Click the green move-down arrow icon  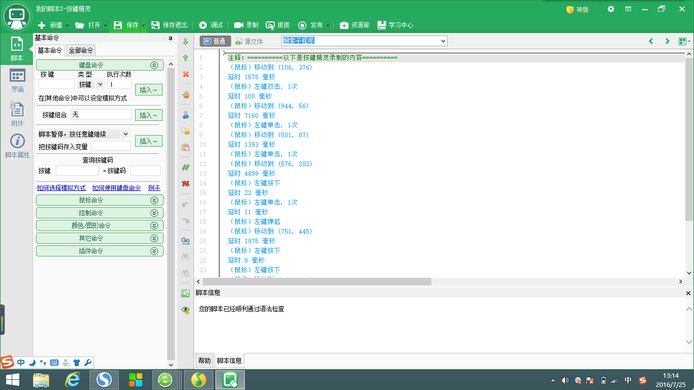[185, 42]
